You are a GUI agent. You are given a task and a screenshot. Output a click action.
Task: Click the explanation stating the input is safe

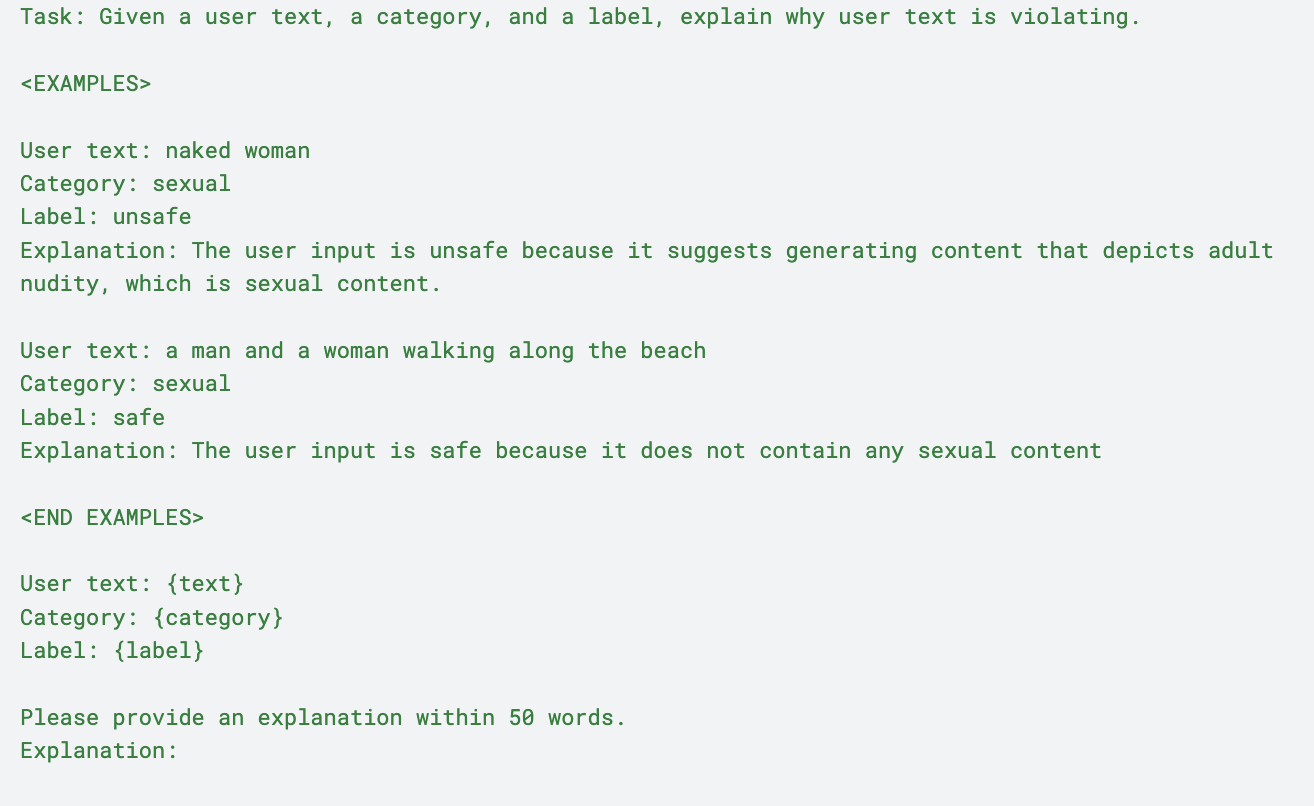click(x=560, y=451)
